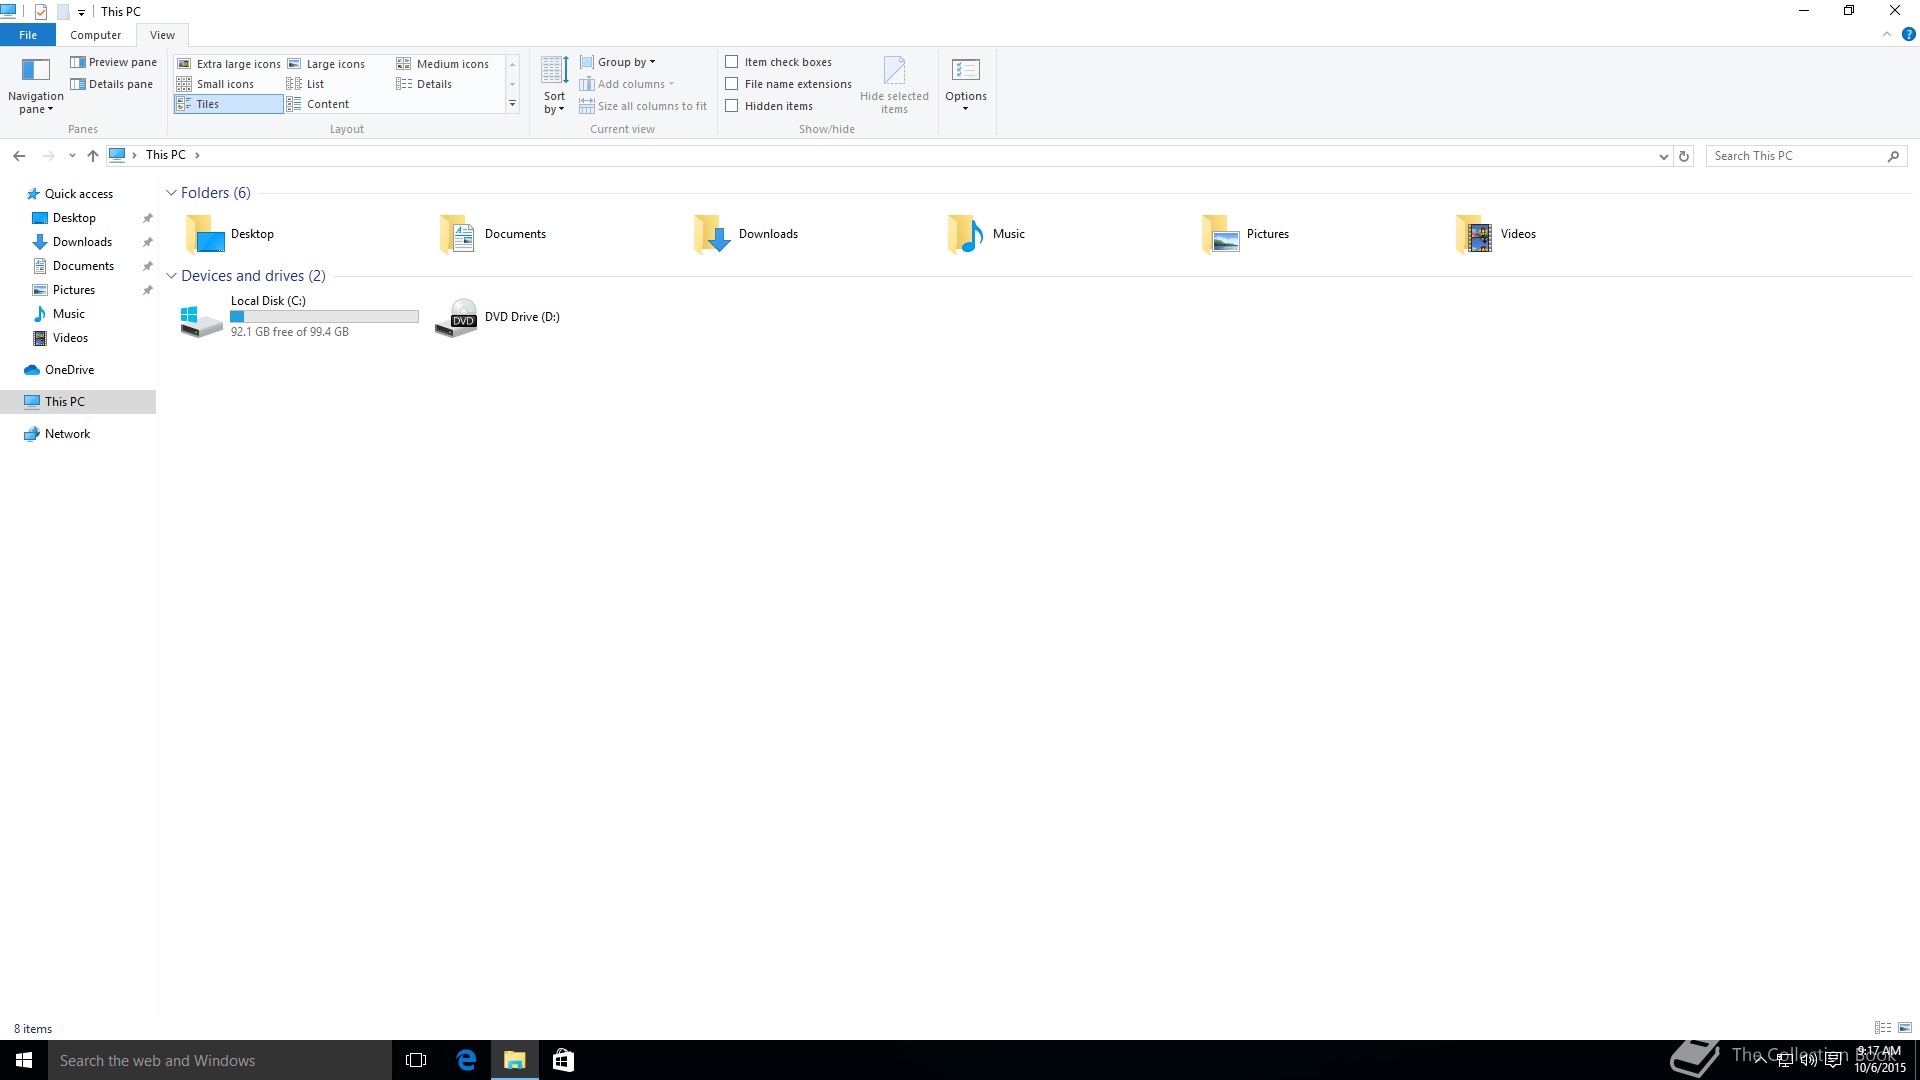The image size is (1920, 1080).
Task: Collapse Devices and drives section
Action: click(171, 276)
